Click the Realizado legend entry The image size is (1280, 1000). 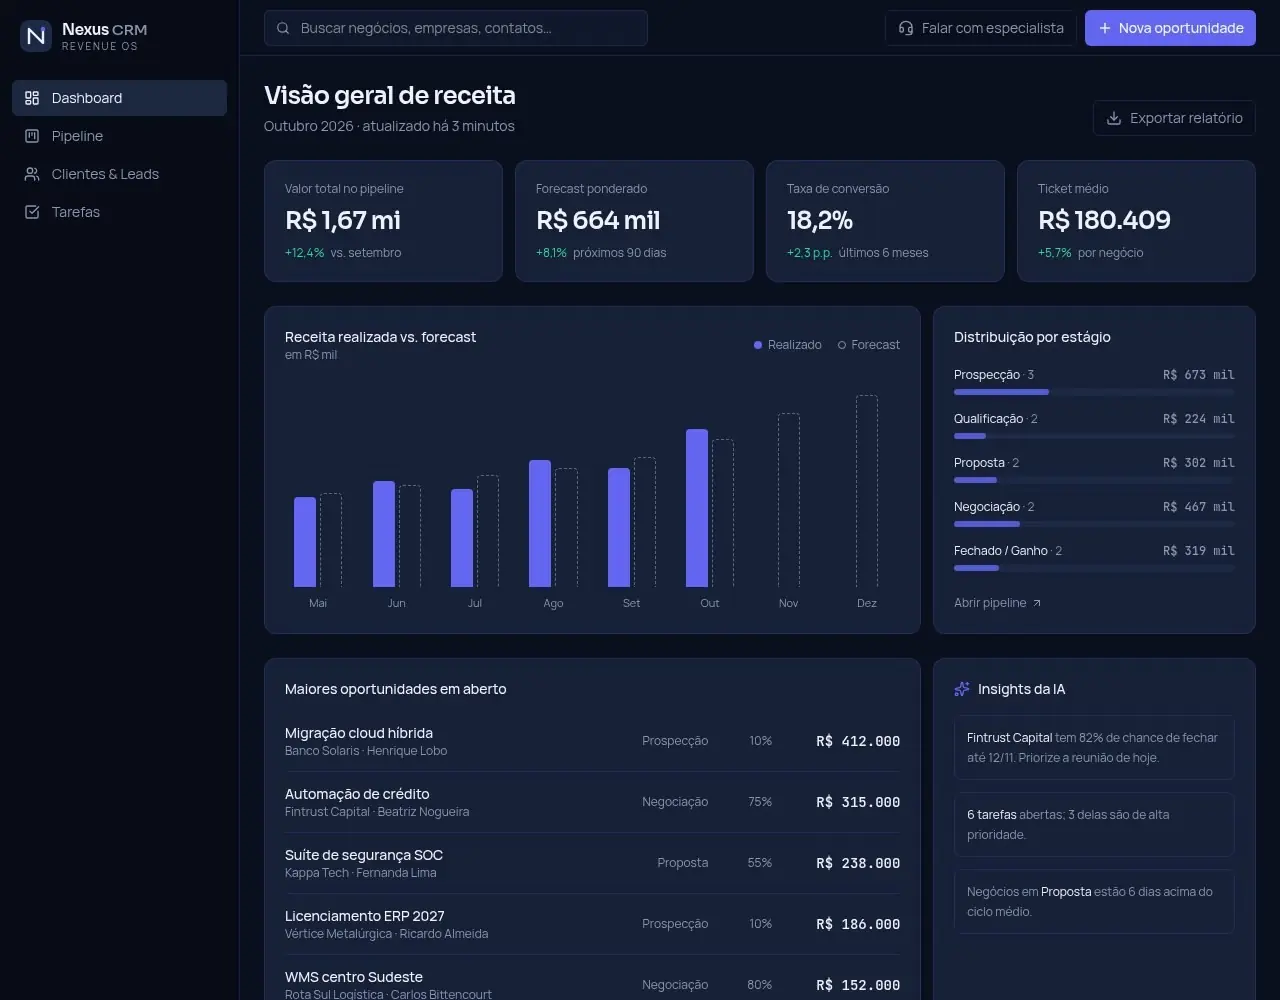point(788,345)
